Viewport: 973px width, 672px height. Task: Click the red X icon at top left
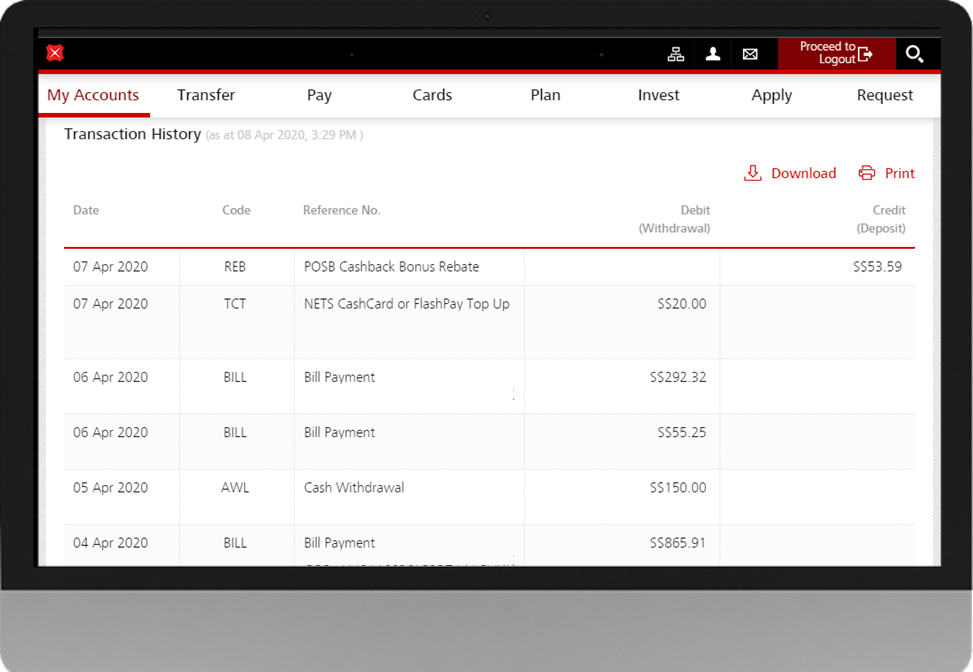[55, 53]
